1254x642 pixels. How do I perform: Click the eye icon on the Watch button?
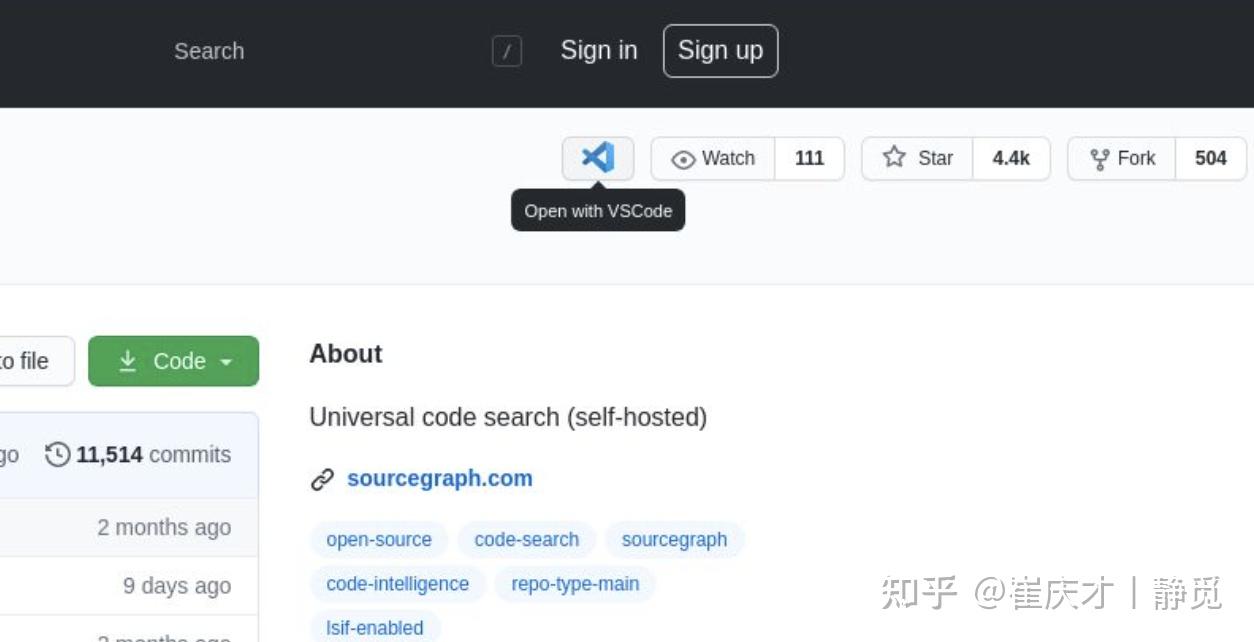pyautogui.click(x=682, y=158)
